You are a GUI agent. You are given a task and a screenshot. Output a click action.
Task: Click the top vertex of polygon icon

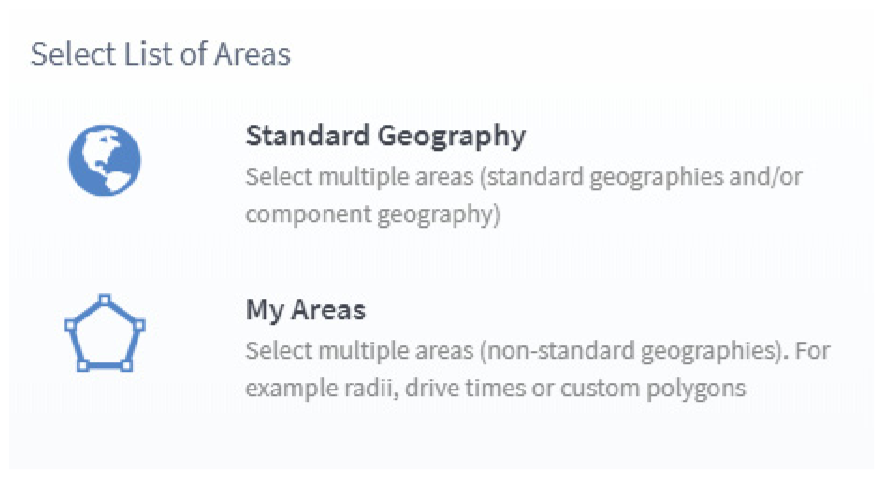pyautogui.click(x=104, y=299)
